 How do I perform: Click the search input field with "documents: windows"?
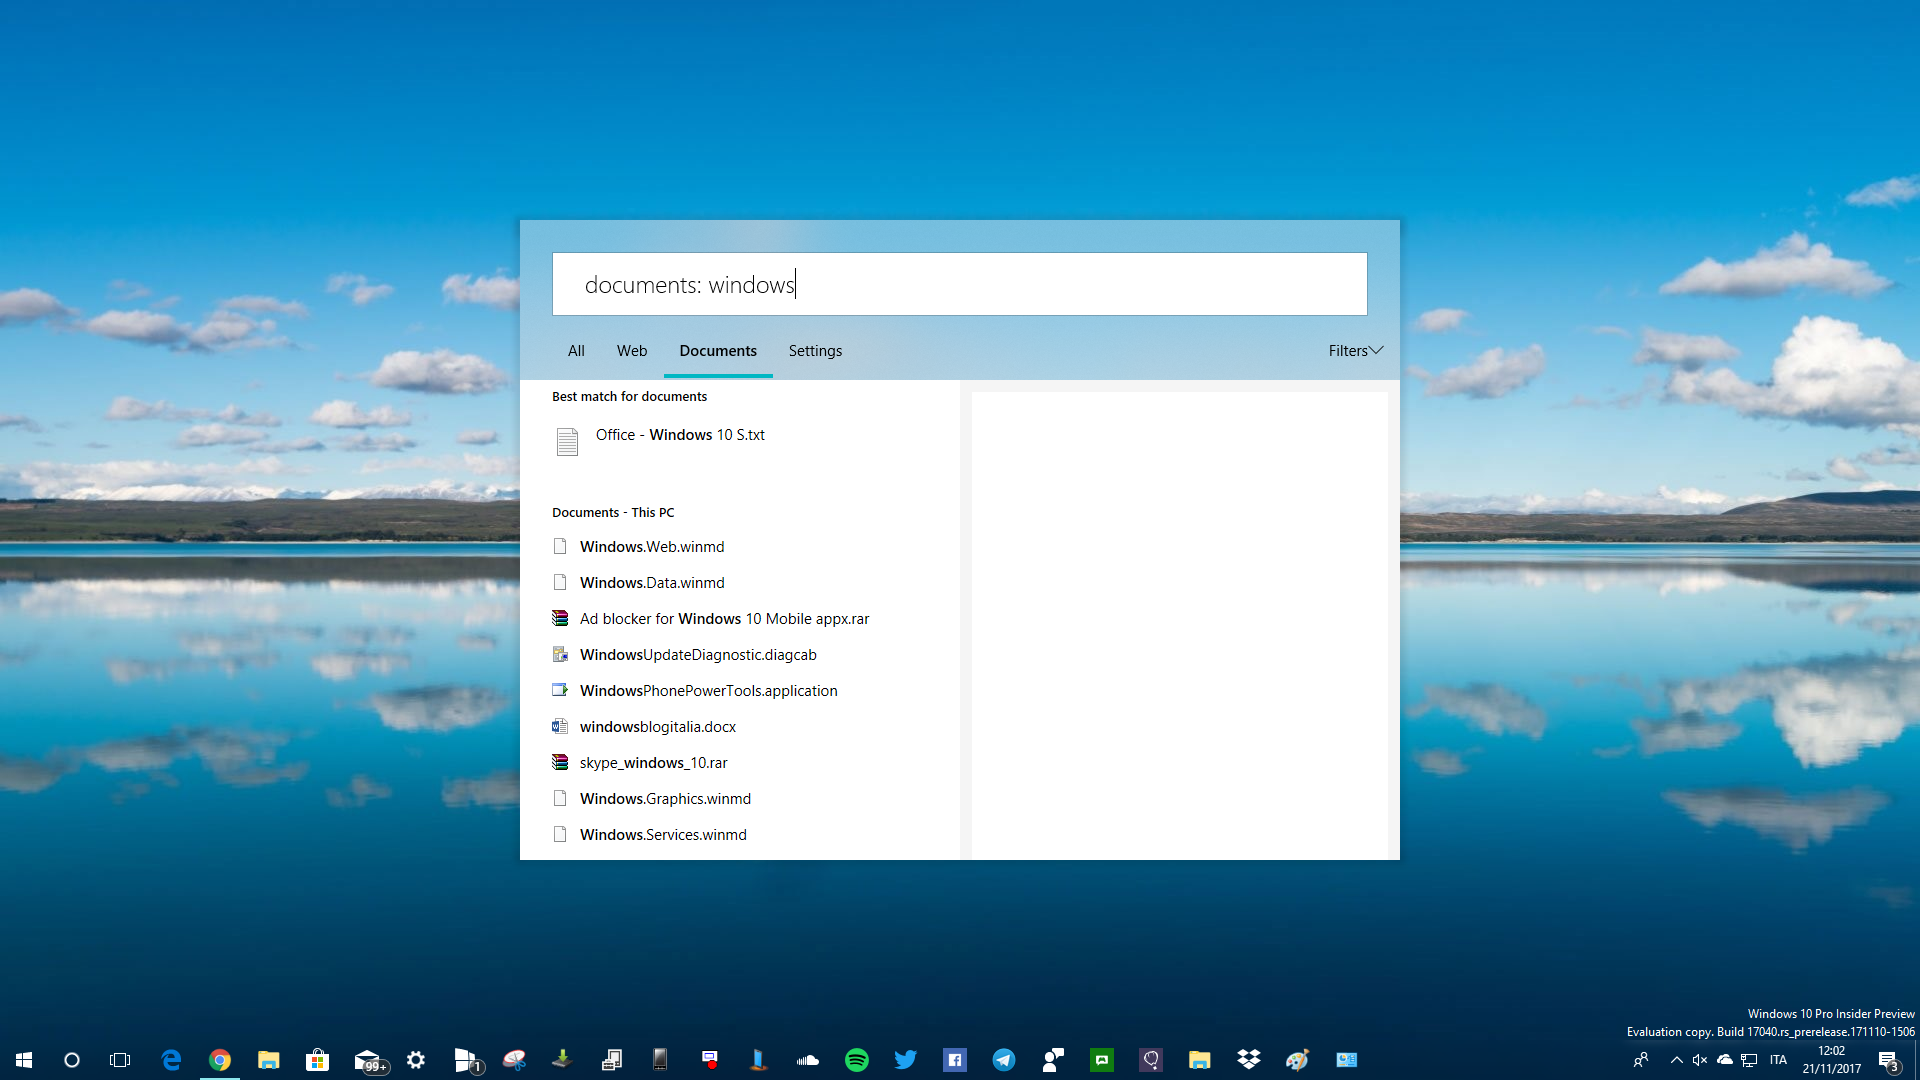tap(959, 284)
